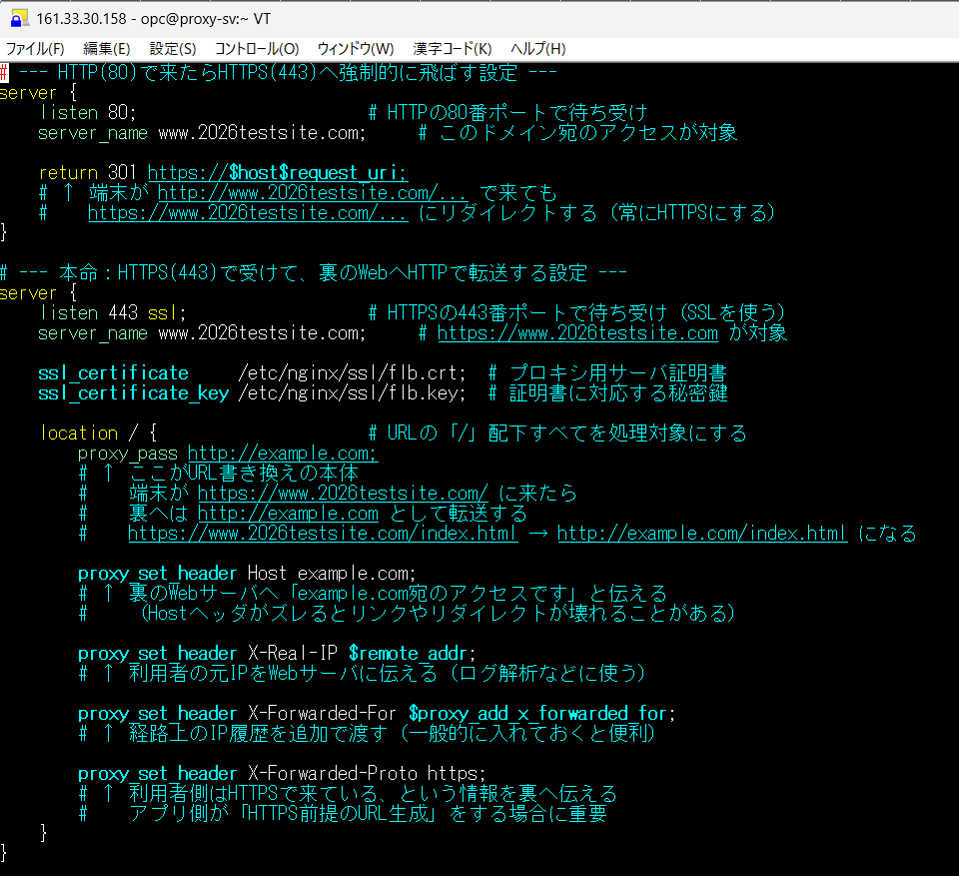Open the 編集(E) menu

point(106,49)
